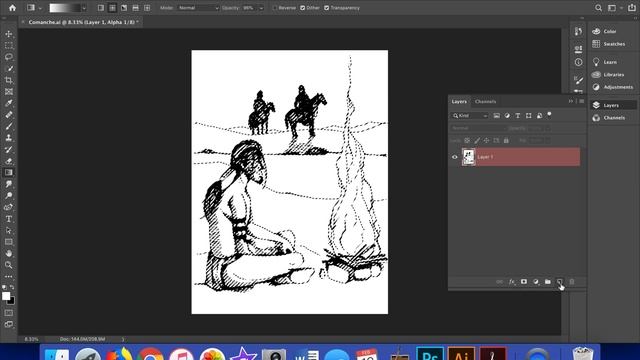Choose the Linear Gradient style

click(101, 8)
